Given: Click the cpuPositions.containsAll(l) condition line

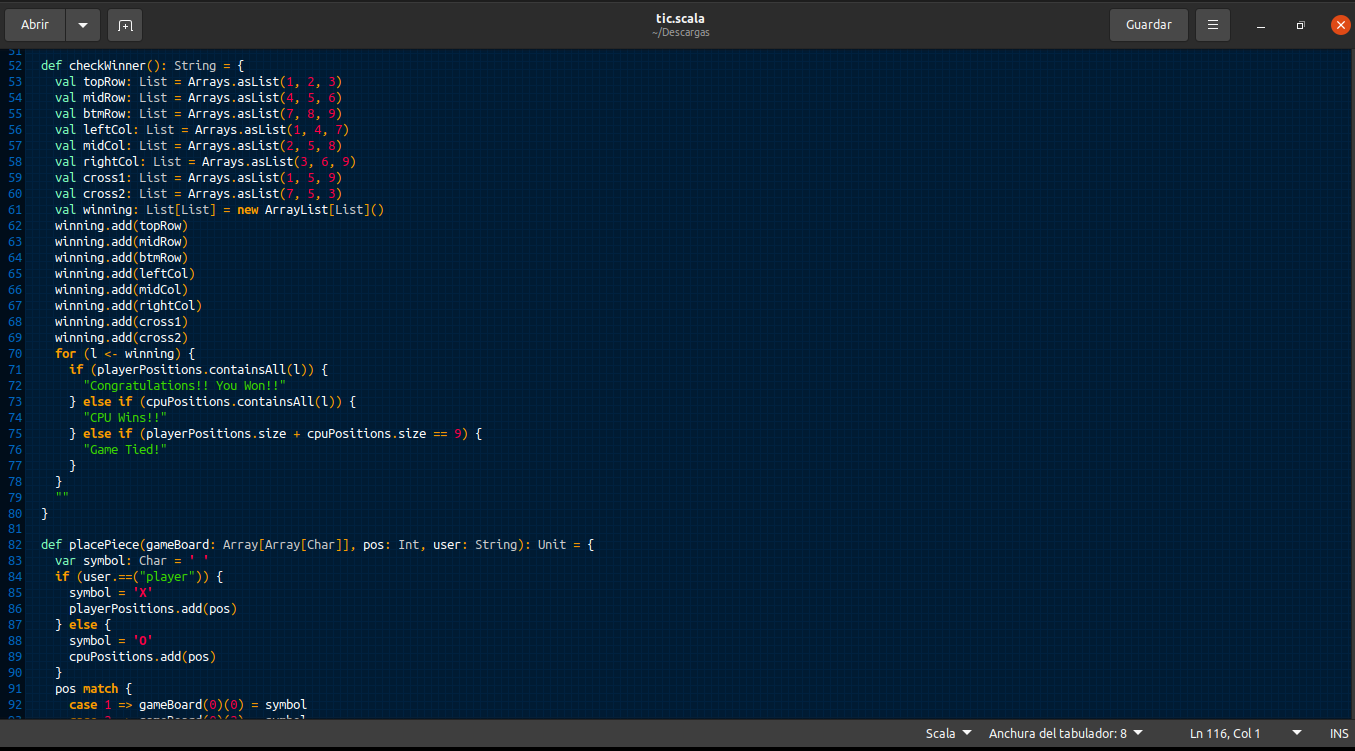Looking at the screenshot, I should [x=213, y=402].
